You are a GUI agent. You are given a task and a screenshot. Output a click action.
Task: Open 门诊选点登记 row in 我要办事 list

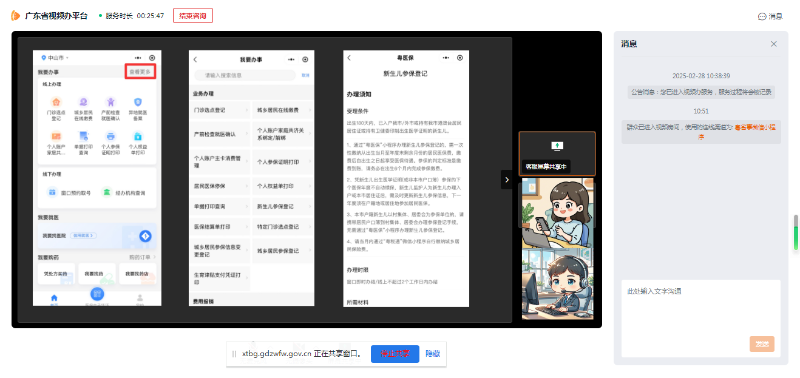coord(219,110)
